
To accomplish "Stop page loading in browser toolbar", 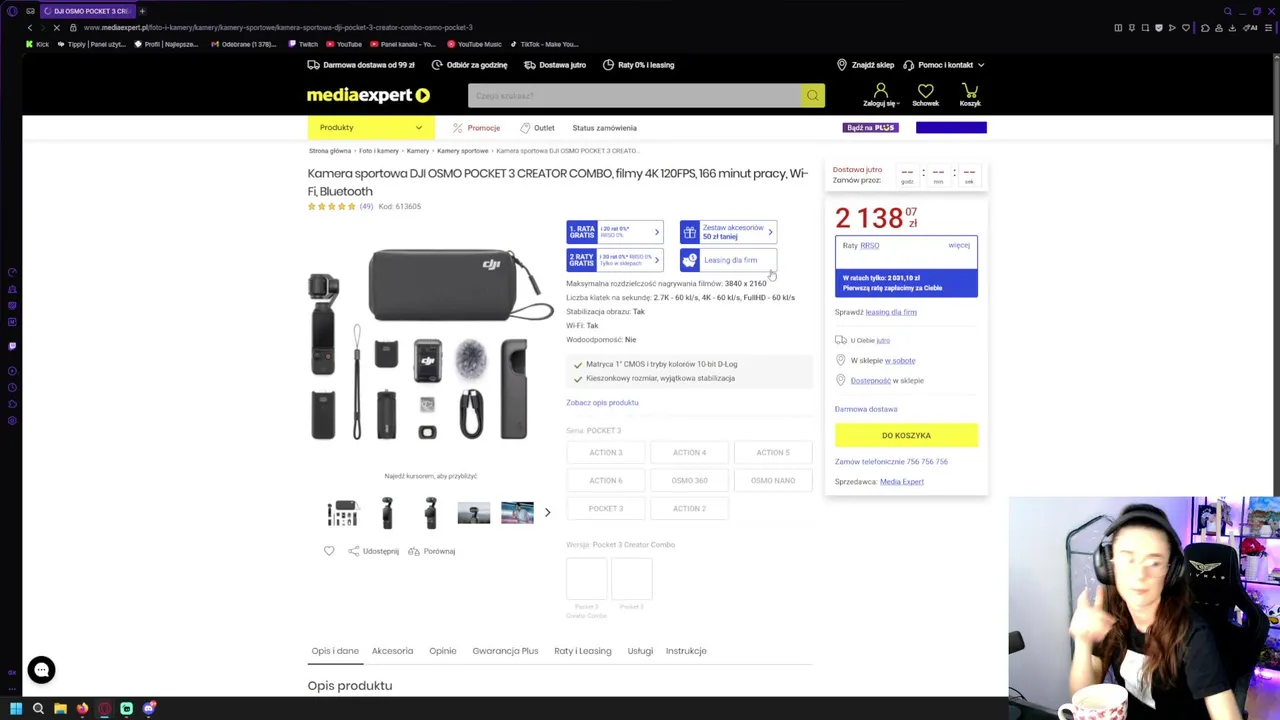I will pyautogui.click(x=56, y=28).
